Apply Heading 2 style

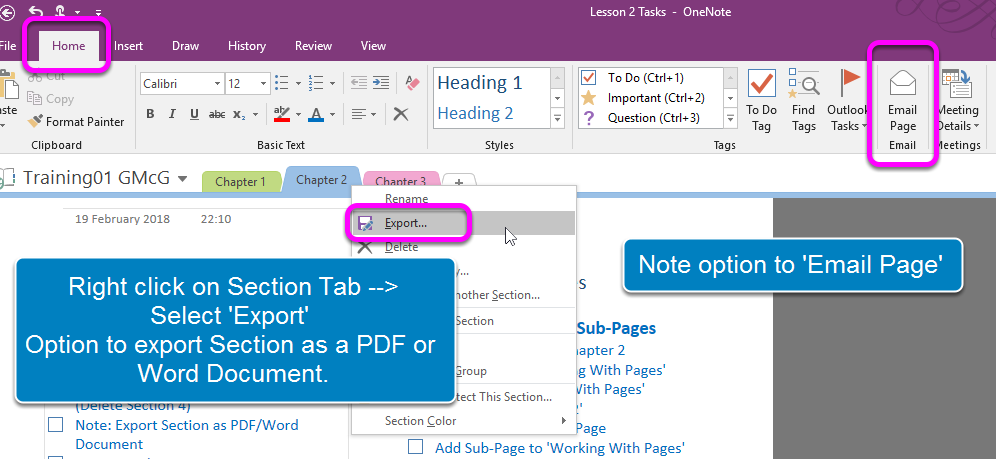point(475,113)
